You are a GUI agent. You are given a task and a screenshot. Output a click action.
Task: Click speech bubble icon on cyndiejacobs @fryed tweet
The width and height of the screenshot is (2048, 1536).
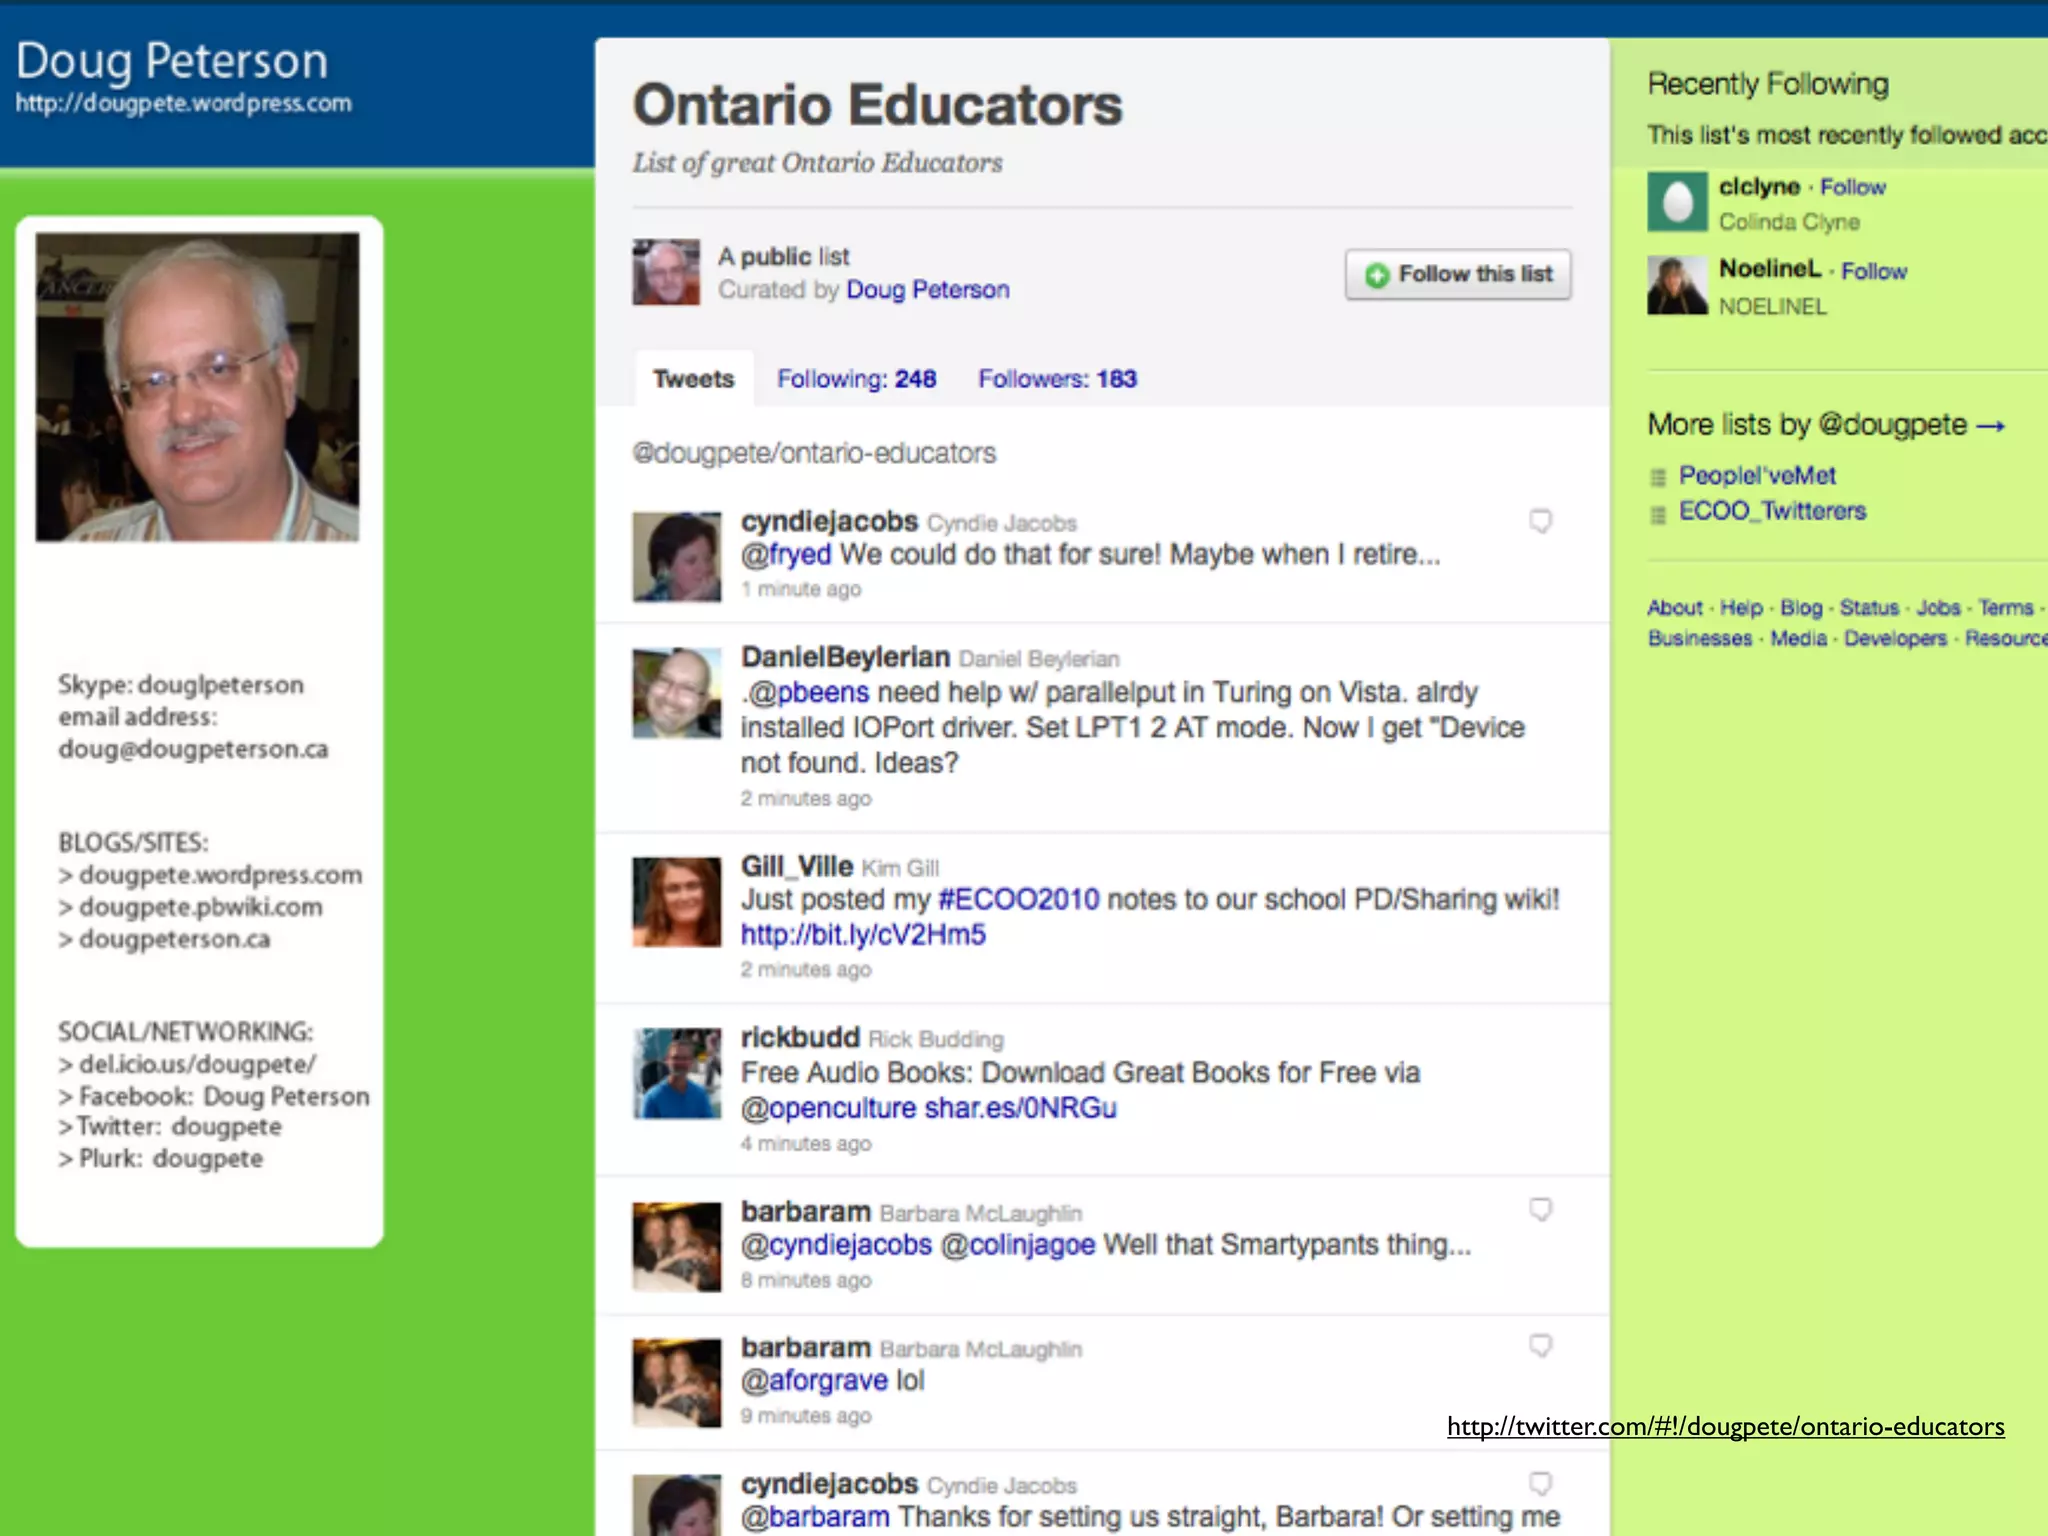pyautogui.click(x=1541, y=521)
